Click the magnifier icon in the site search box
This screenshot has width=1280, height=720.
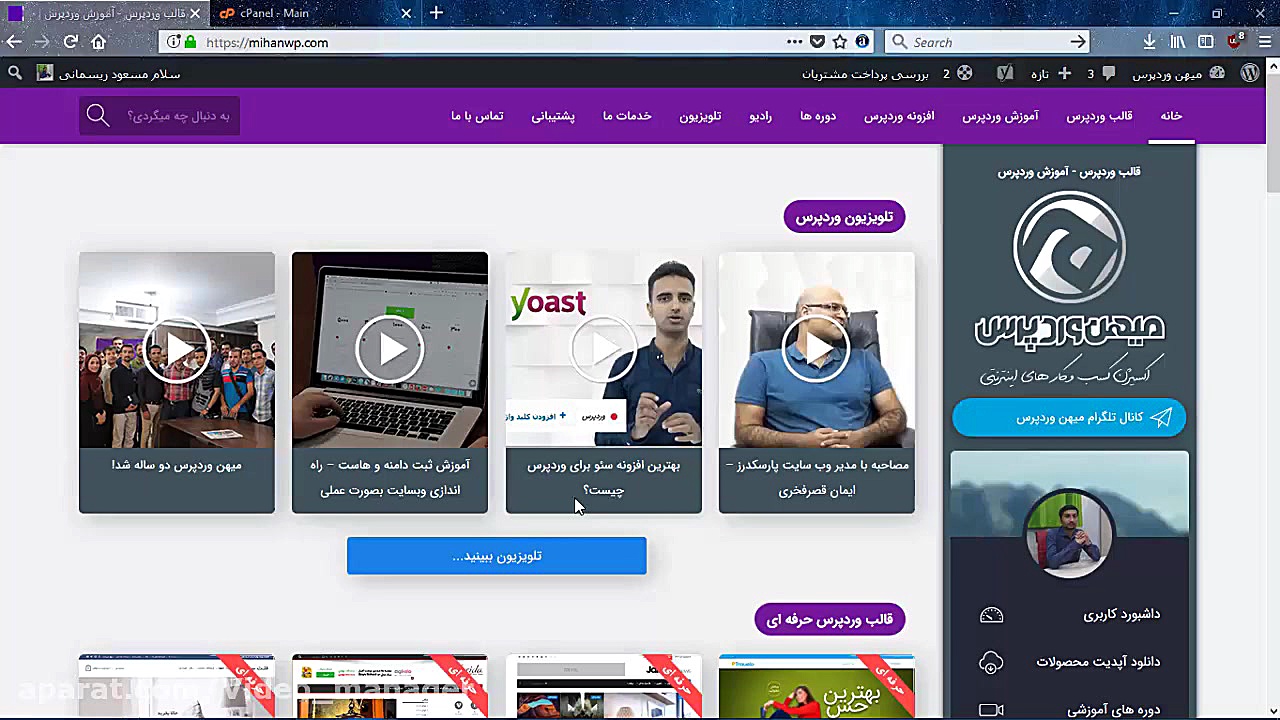click(x=97, y=116)
